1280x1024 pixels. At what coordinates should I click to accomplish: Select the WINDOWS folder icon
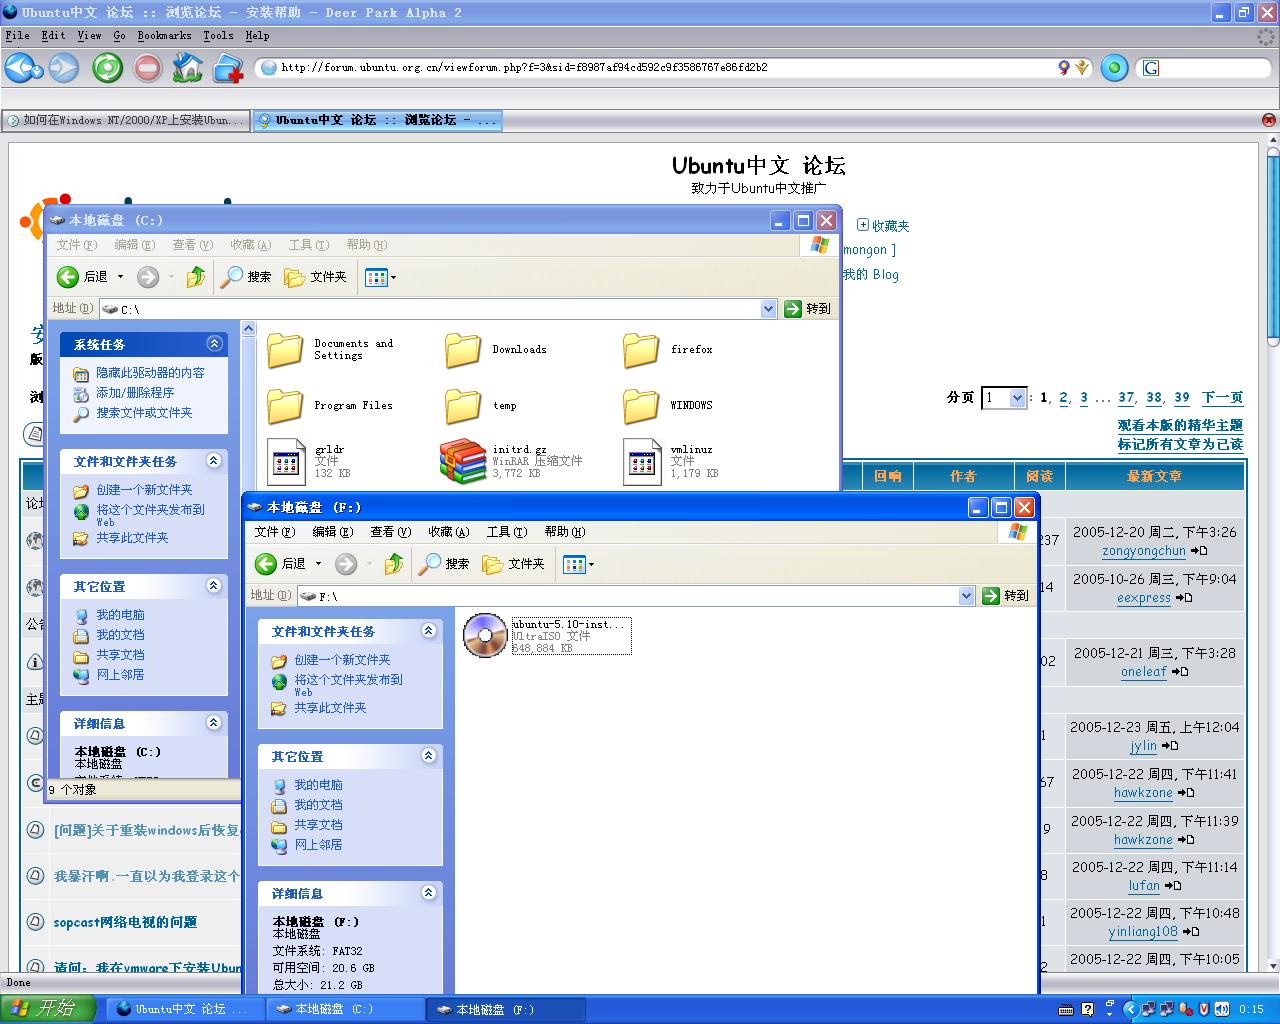(641, 406)
